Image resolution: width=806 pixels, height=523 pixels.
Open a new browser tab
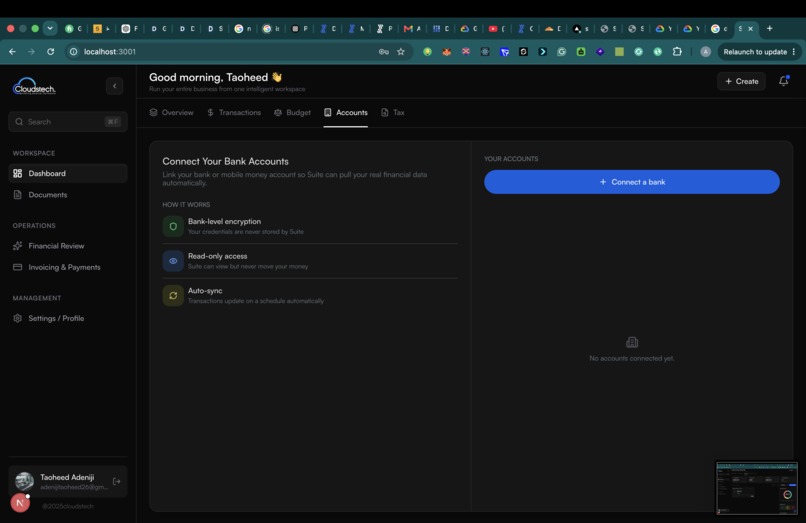pos(770,29)
